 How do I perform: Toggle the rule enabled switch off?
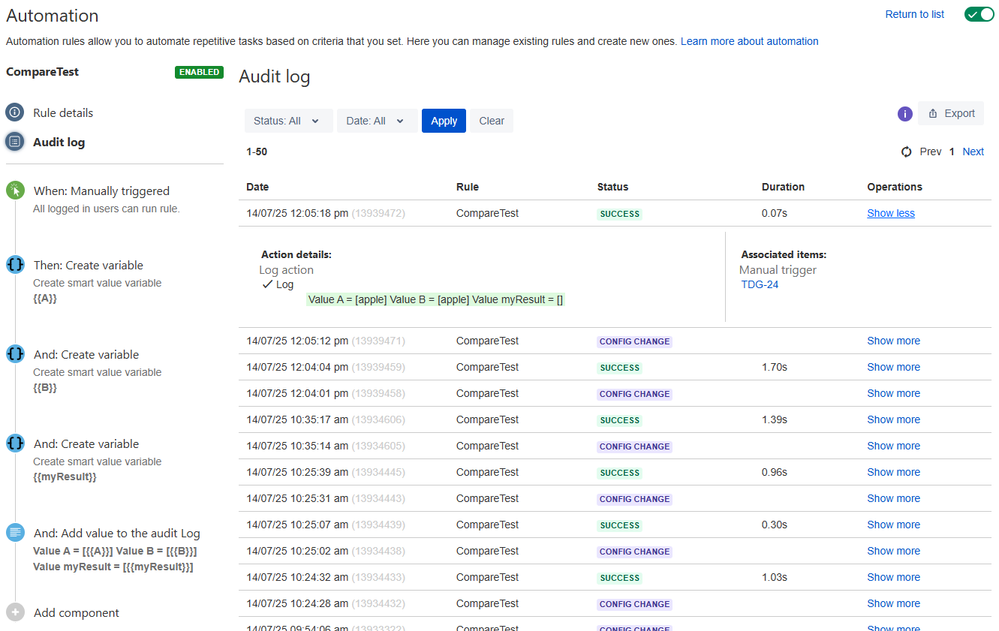coord(979,14)
